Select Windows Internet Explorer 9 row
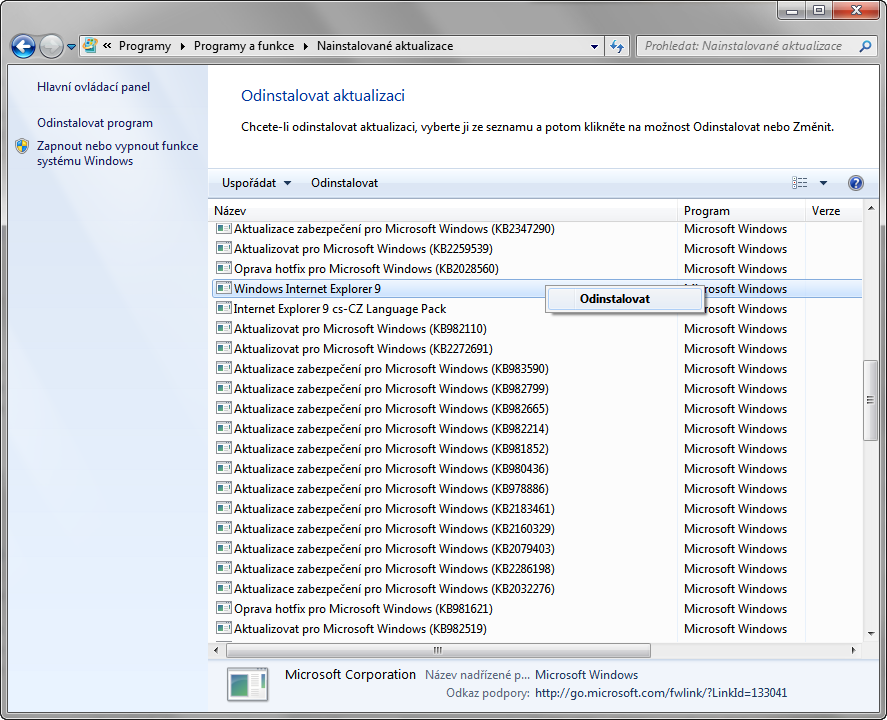 click(537, 289)
